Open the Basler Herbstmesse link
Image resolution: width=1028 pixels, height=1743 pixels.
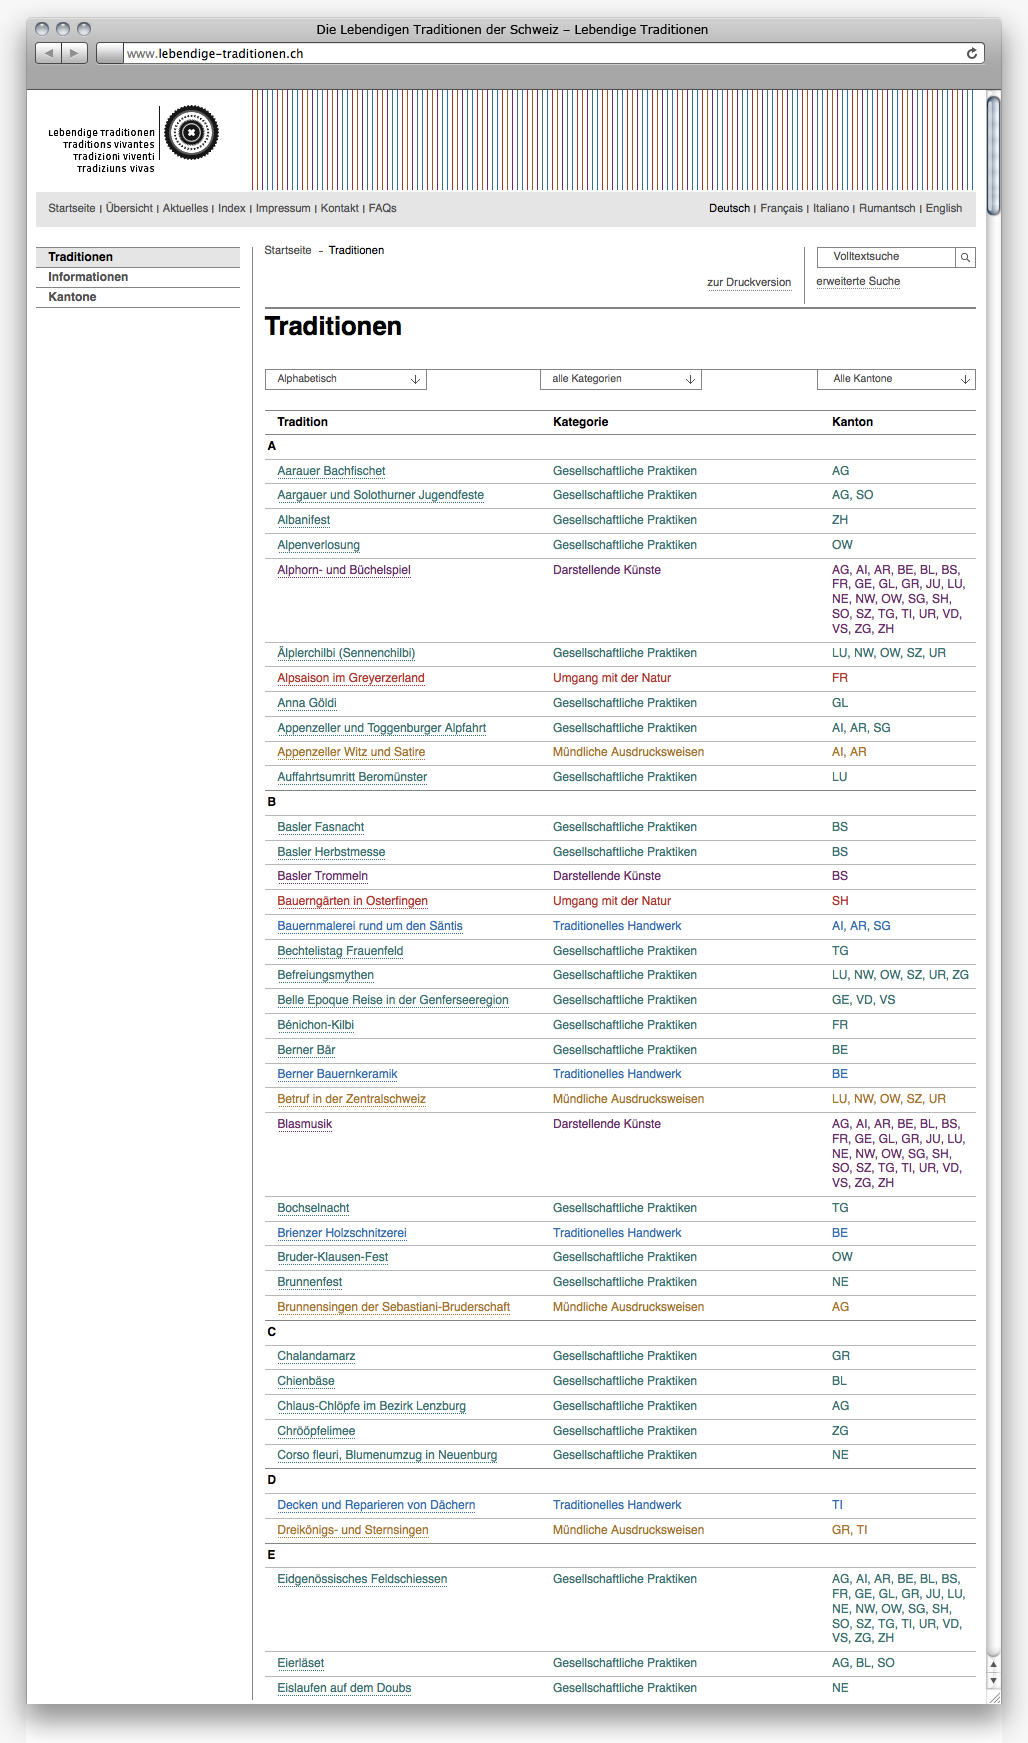coord(331,852)
